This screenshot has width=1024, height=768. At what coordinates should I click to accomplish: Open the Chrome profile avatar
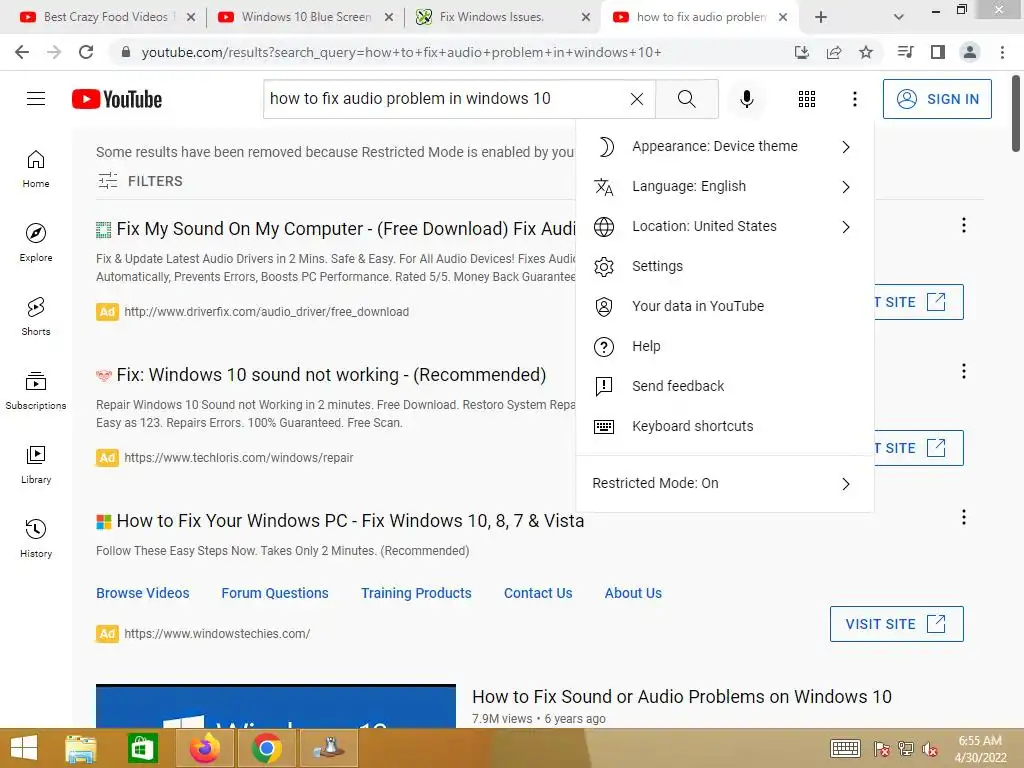pyautogui.click(x=970, y=52)
